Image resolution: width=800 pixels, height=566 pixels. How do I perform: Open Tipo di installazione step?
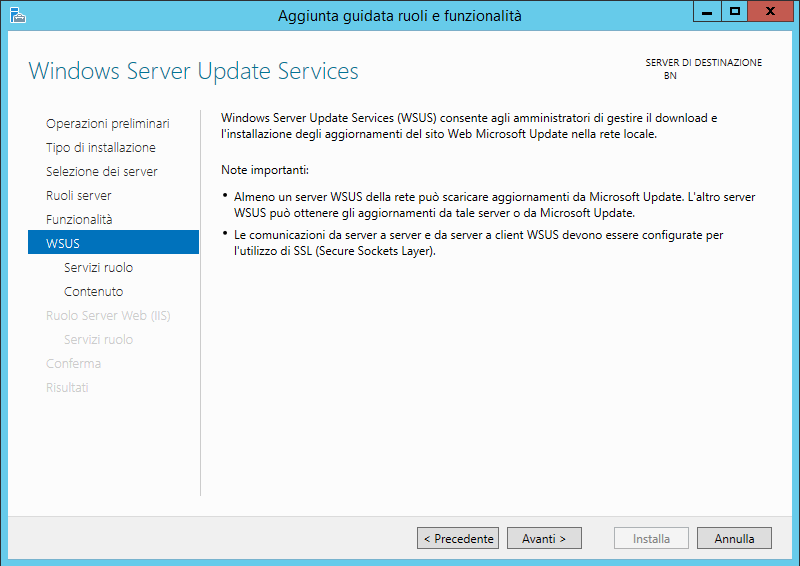click(x=101, y=147)
